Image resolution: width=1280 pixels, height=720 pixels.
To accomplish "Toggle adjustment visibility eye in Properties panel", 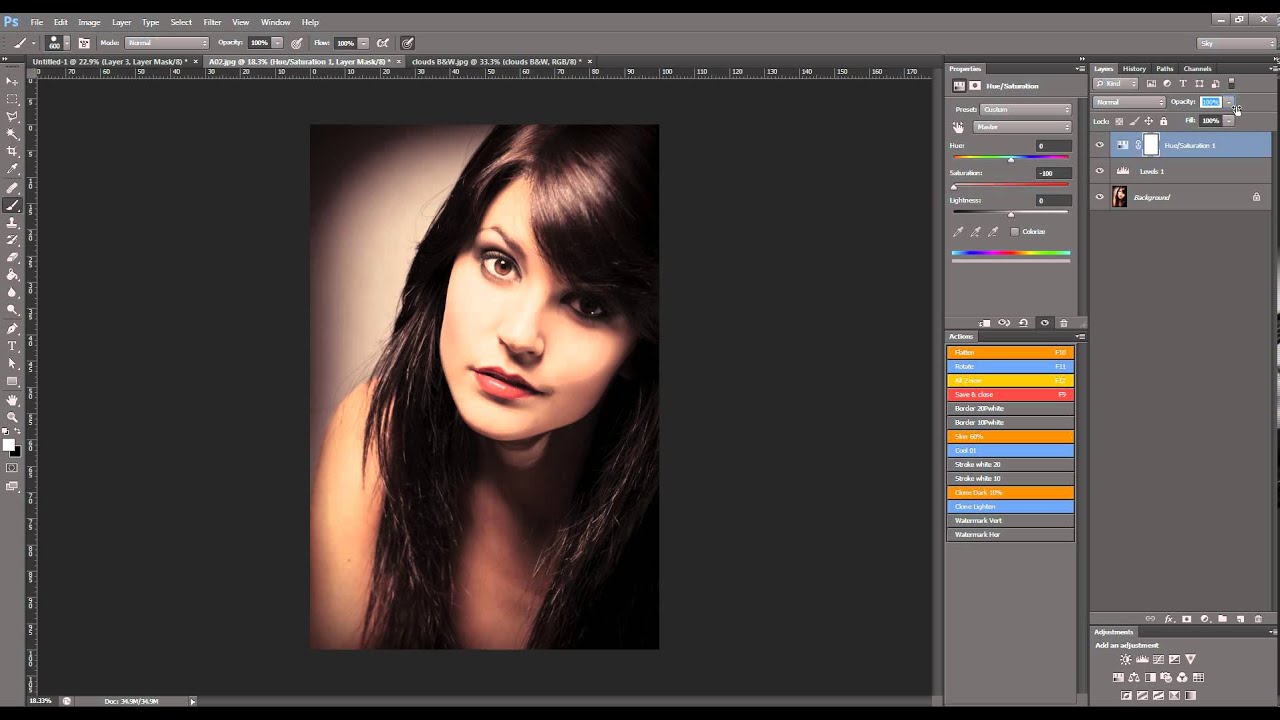I will 1044,323.
